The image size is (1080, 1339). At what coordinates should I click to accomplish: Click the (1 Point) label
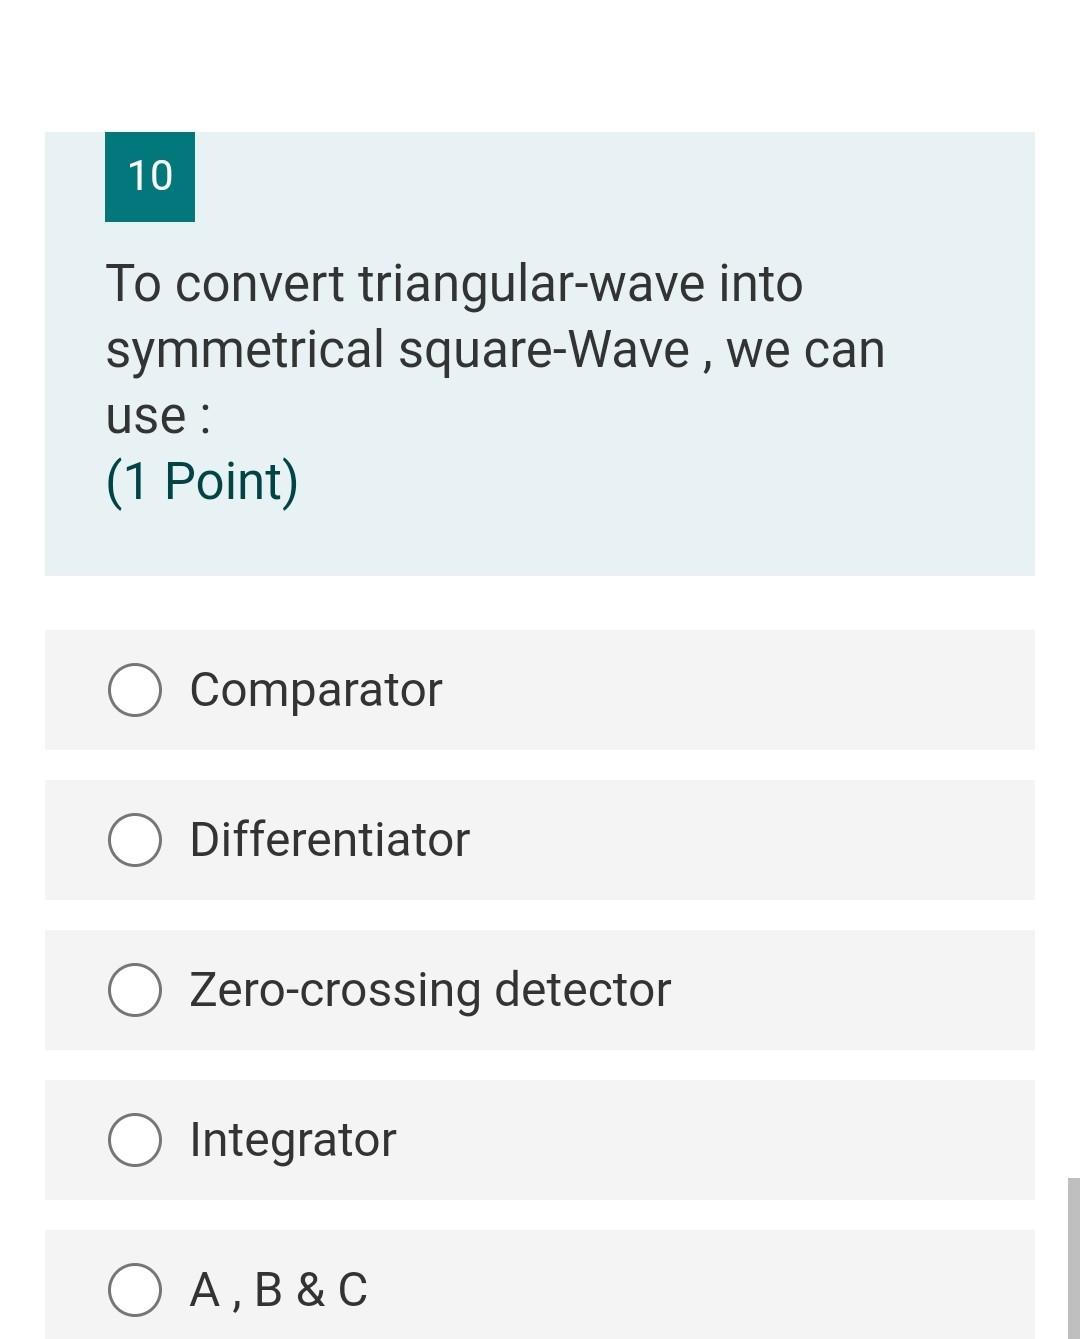tap(202, 480)
